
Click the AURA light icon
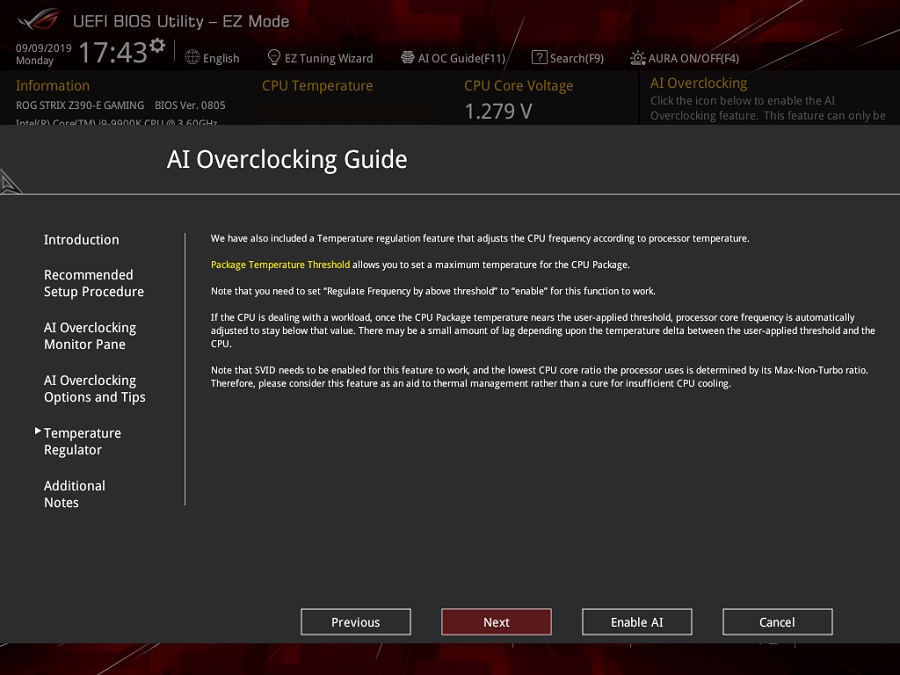tap(638, 58)
